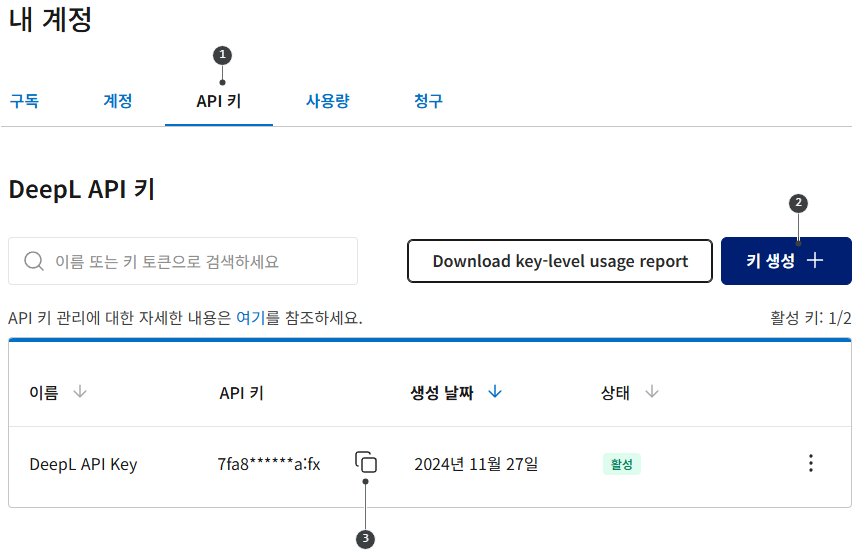The image size is (853, 550).
Task: Sort by 이름 column arrow
Action: point(80,392)
